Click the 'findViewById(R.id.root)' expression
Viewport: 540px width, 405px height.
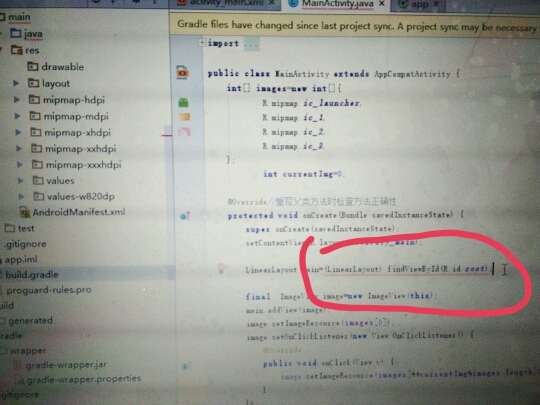(438, 268)
